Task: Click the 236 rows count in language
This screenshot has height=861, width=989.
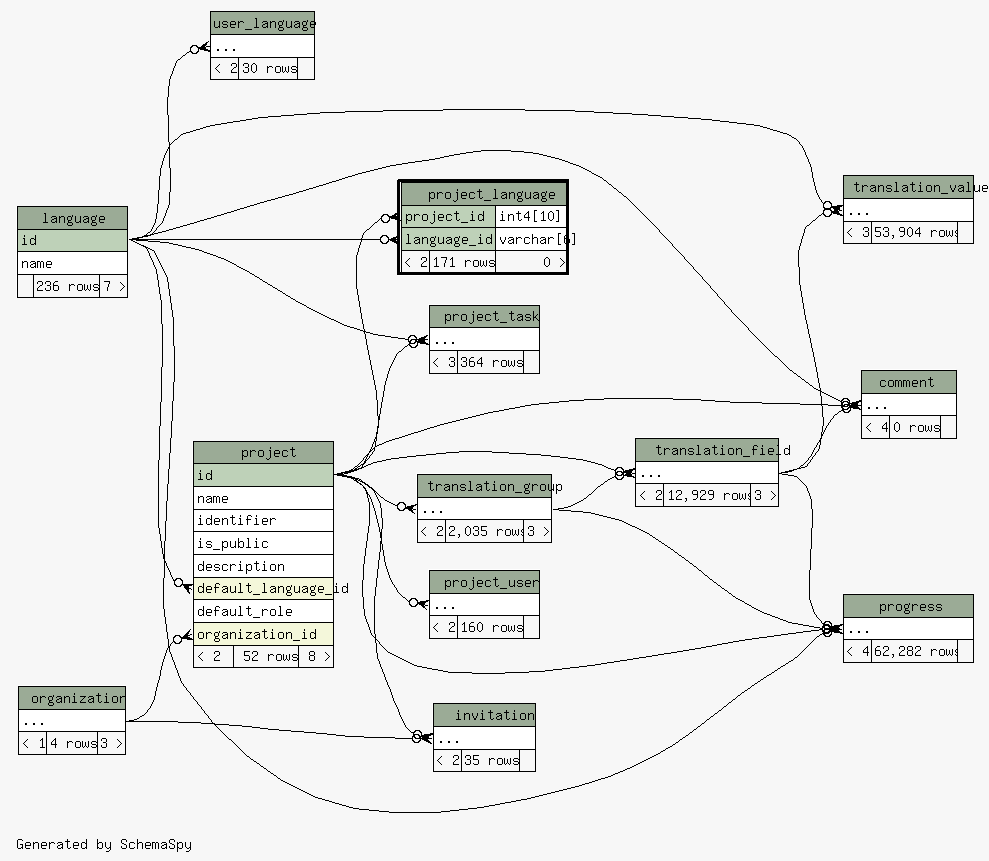Action: (x=66, y=286)
